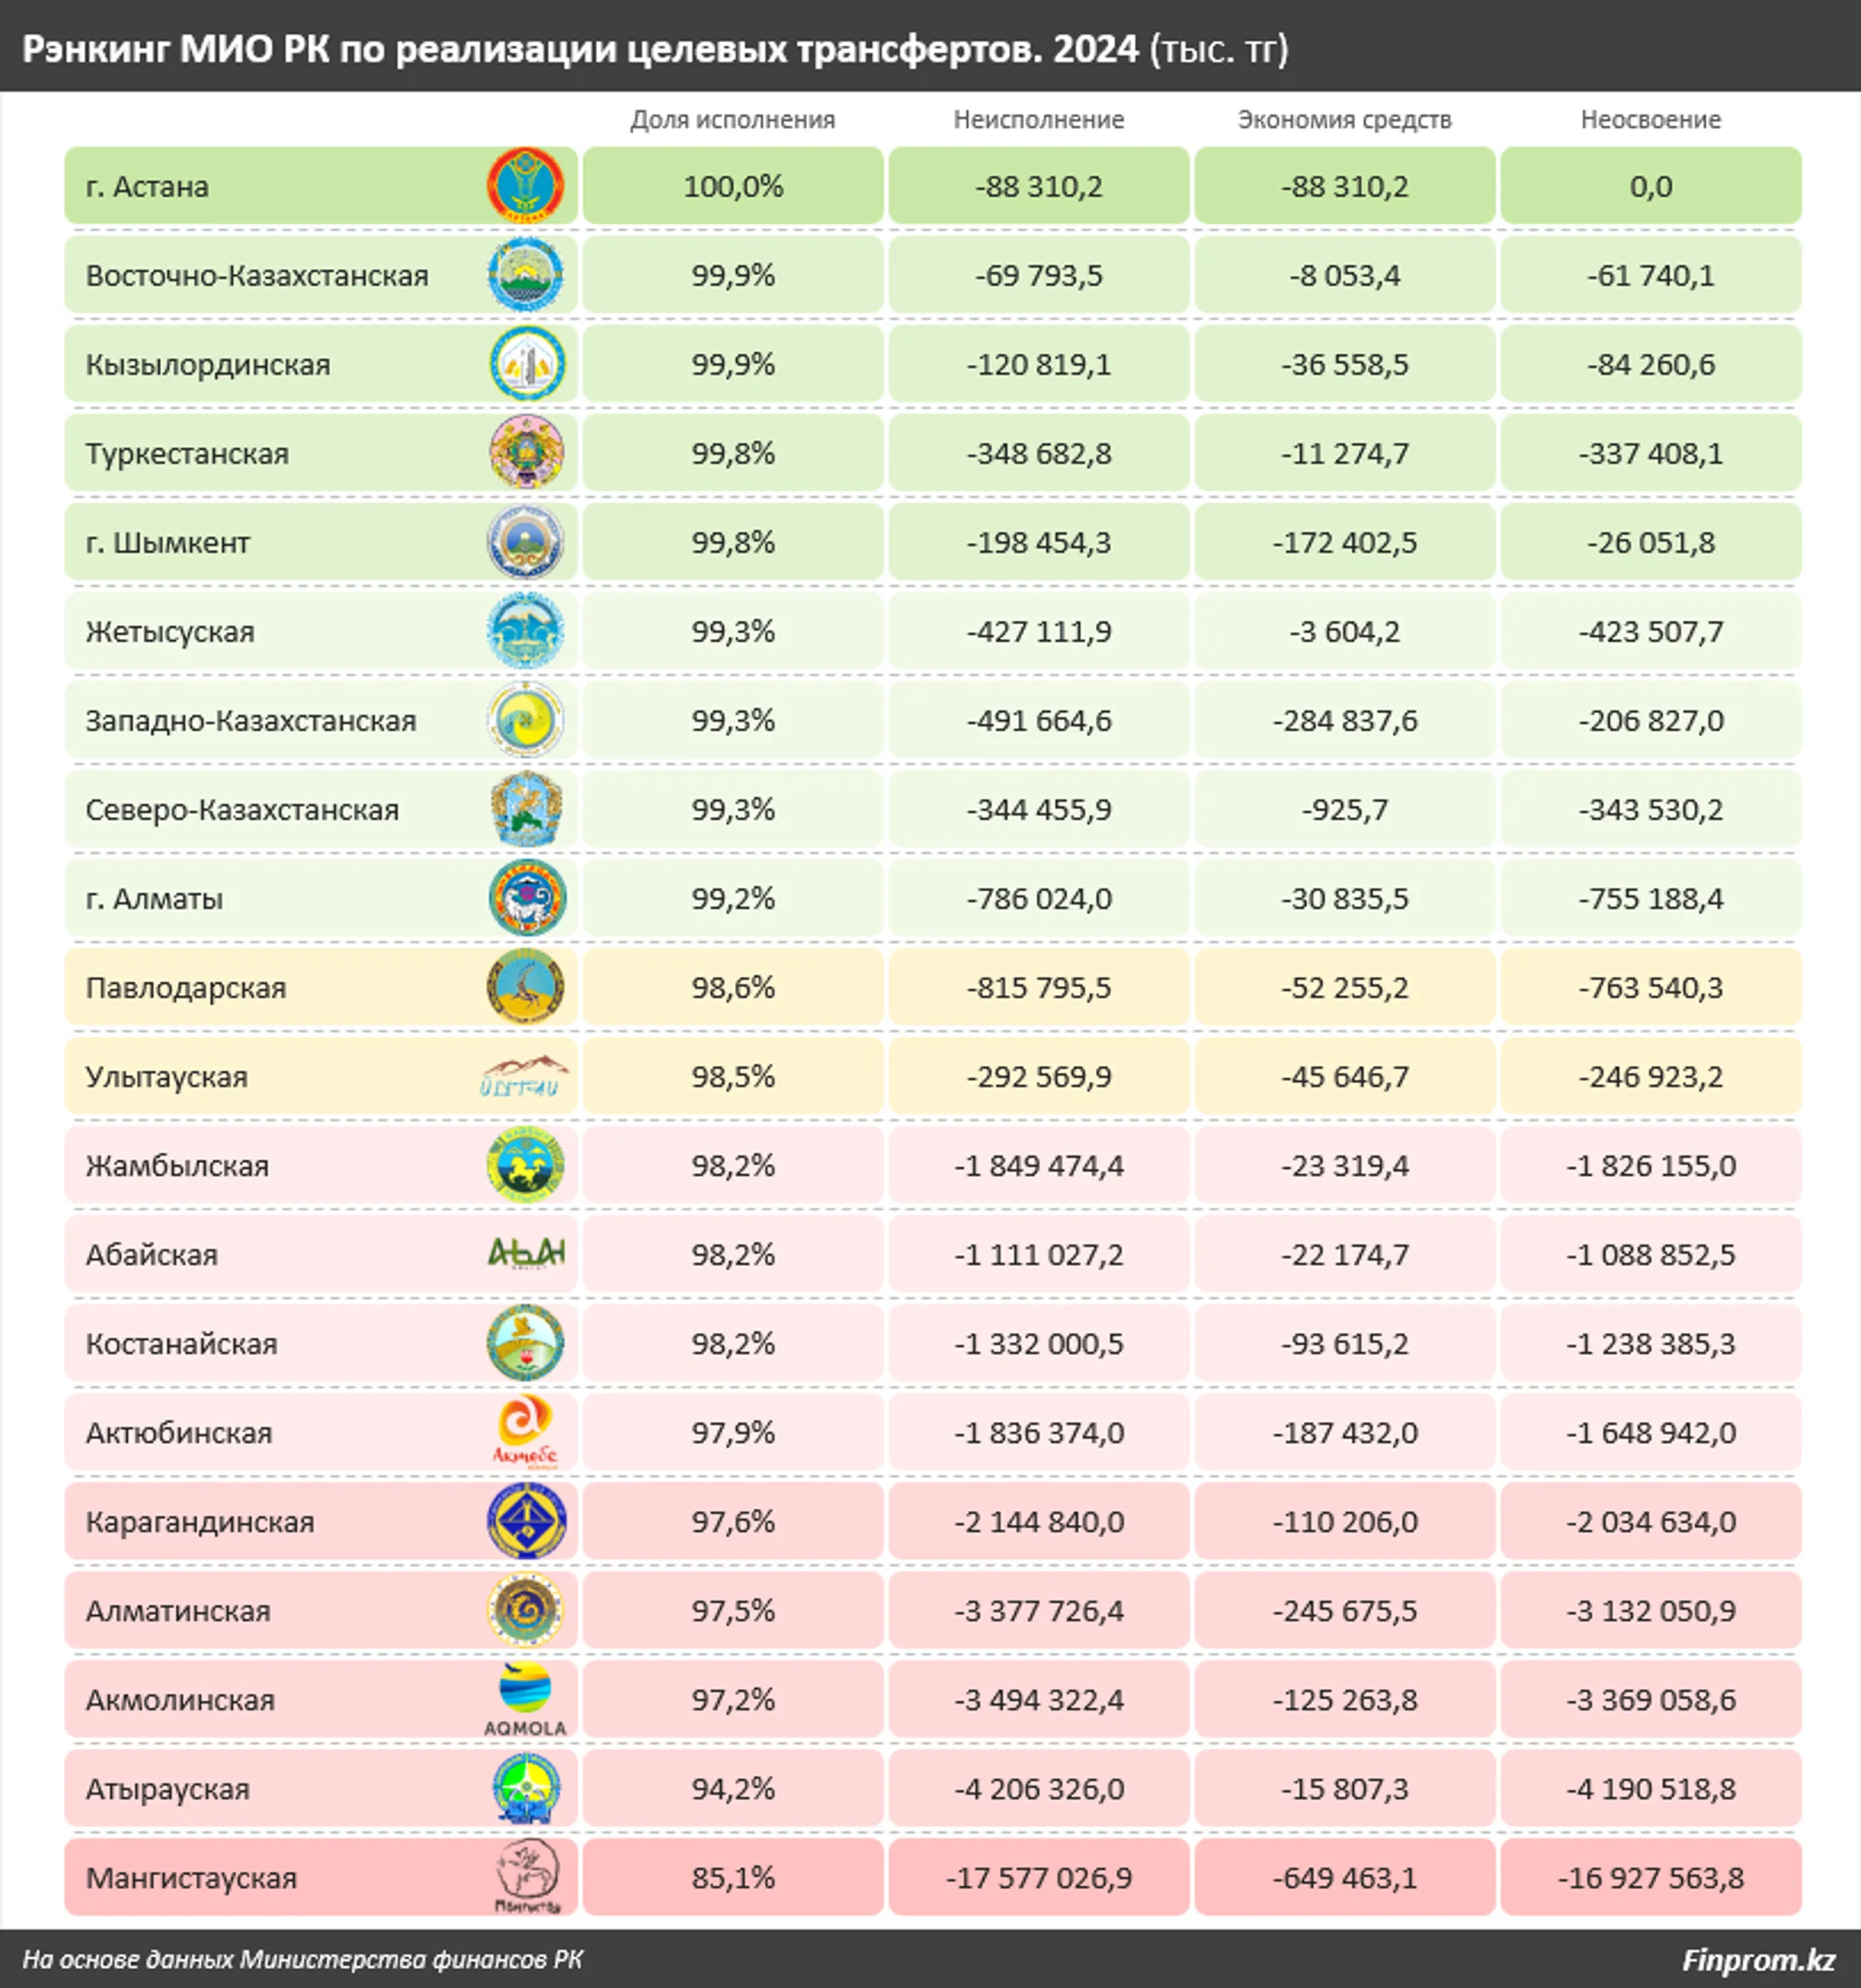Click the Astana city emblem icon
The height and width of the screenshot is (1988, 1861).
pyautogui.click(x=526, y=186)
